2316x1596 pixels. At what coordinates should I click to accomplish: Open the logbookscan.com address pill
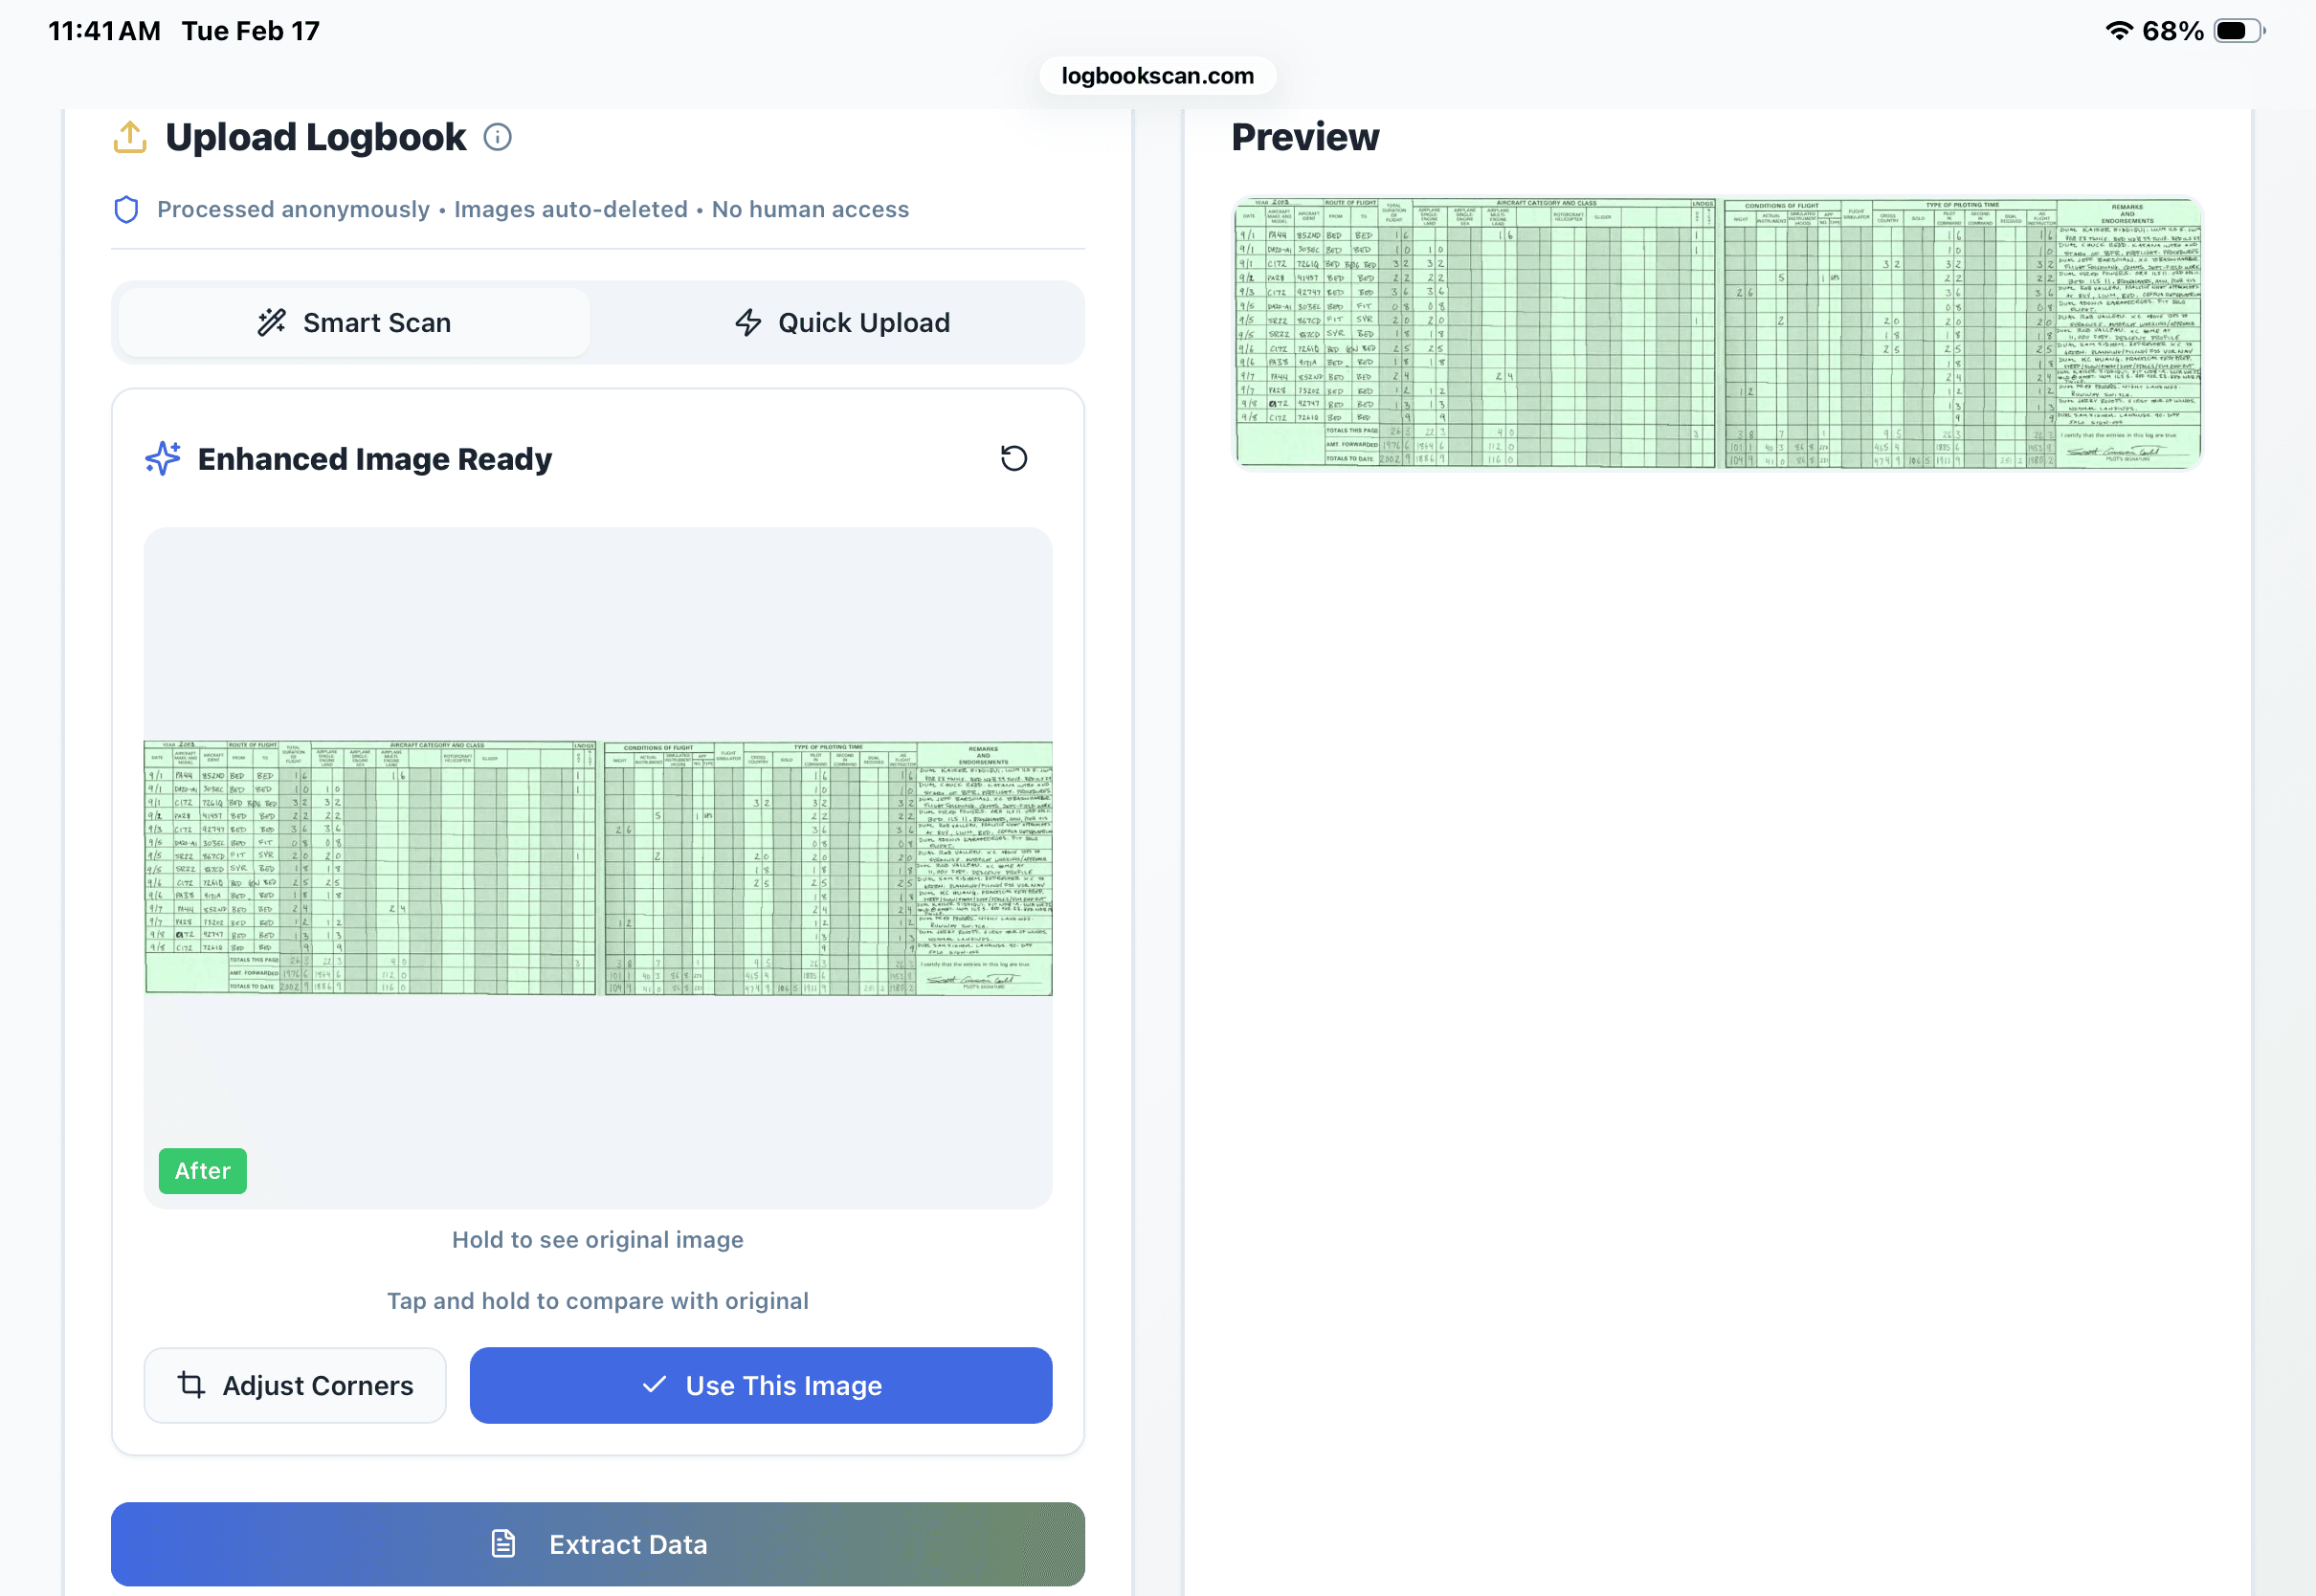tap(1157, 75)
